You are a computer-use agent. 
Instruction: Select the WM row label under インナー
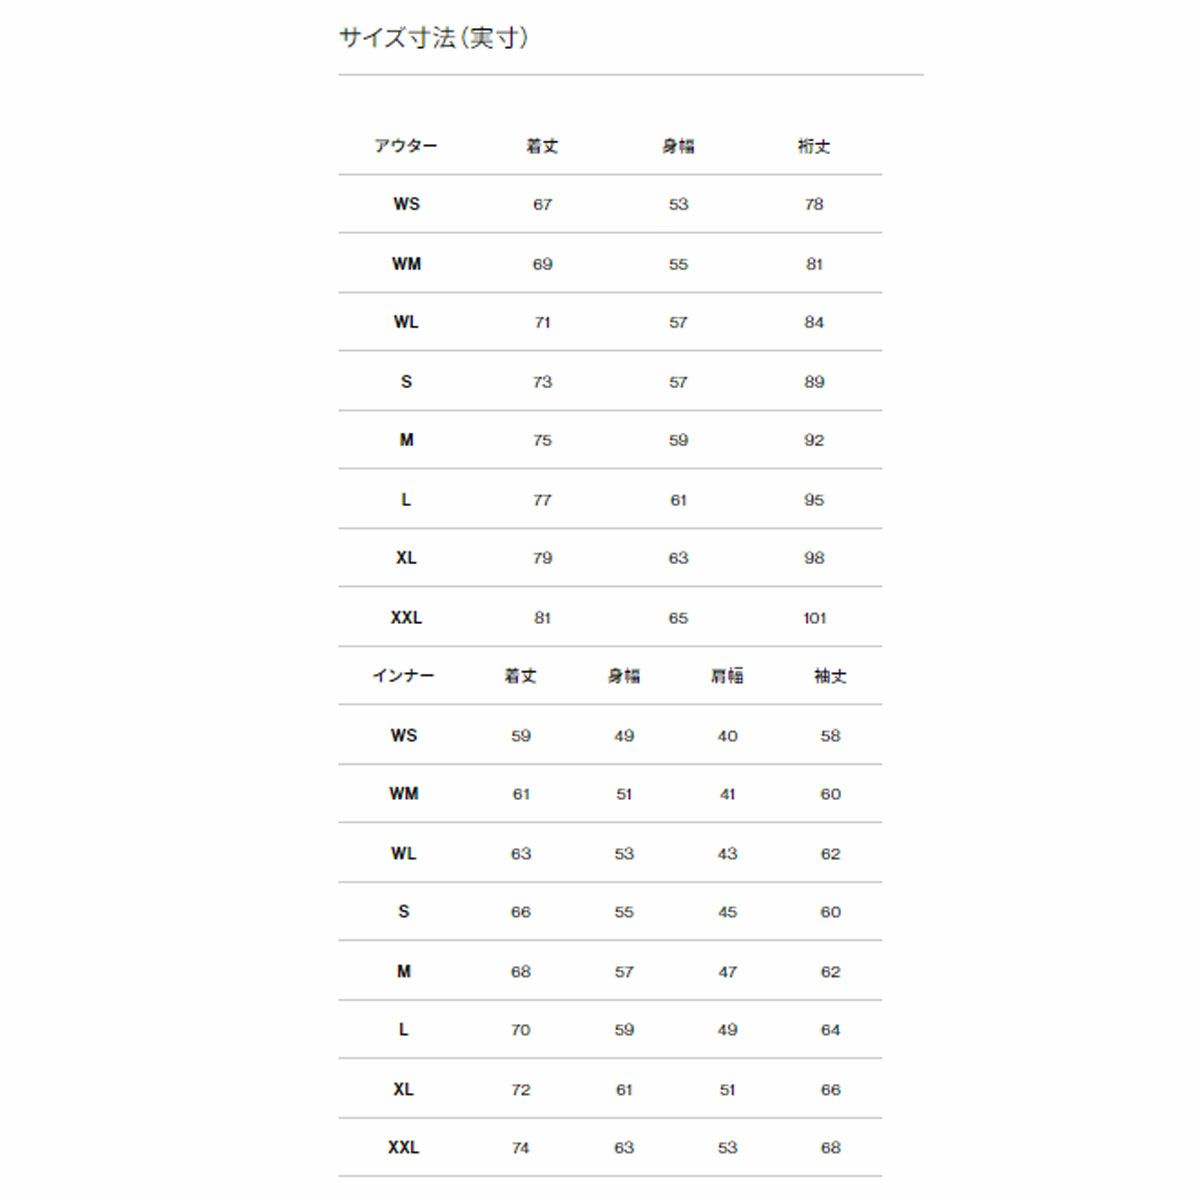coord(404,794)
